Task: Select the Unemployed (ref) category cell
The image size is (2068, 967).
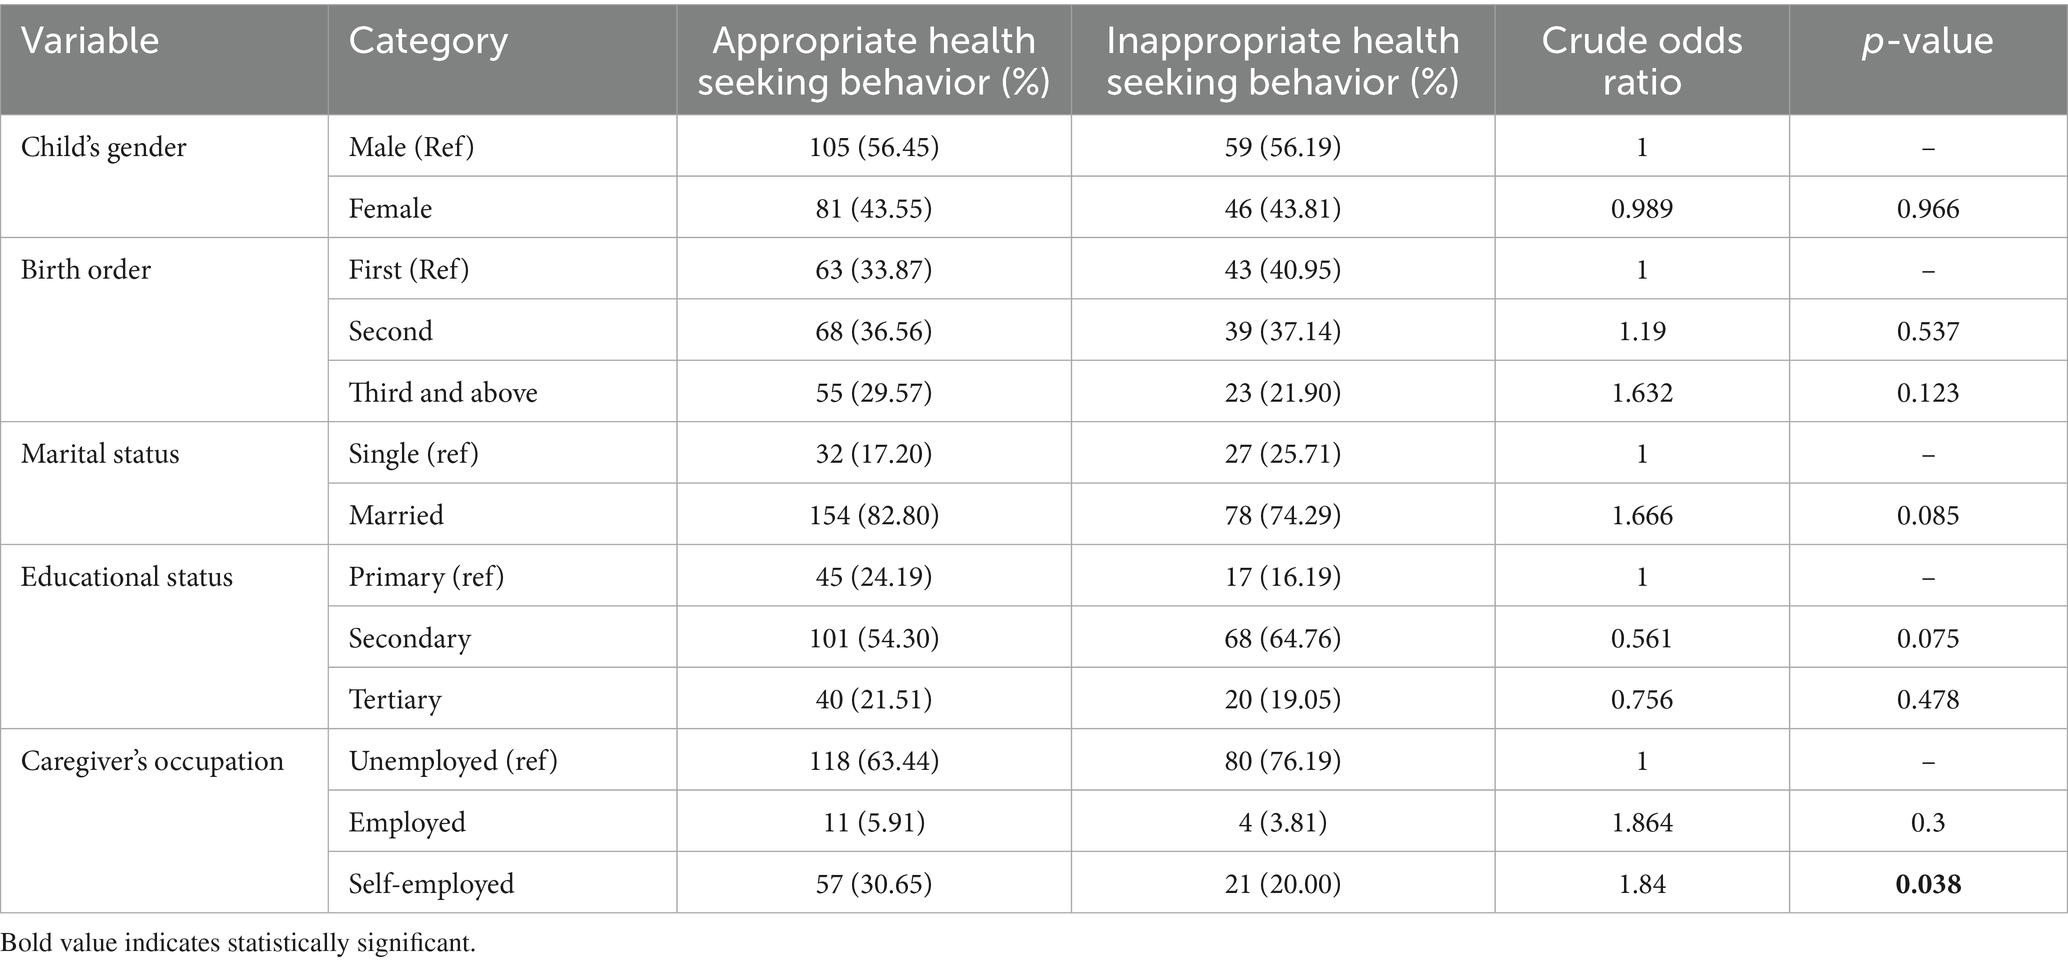Action: click(x=453, y=761)
